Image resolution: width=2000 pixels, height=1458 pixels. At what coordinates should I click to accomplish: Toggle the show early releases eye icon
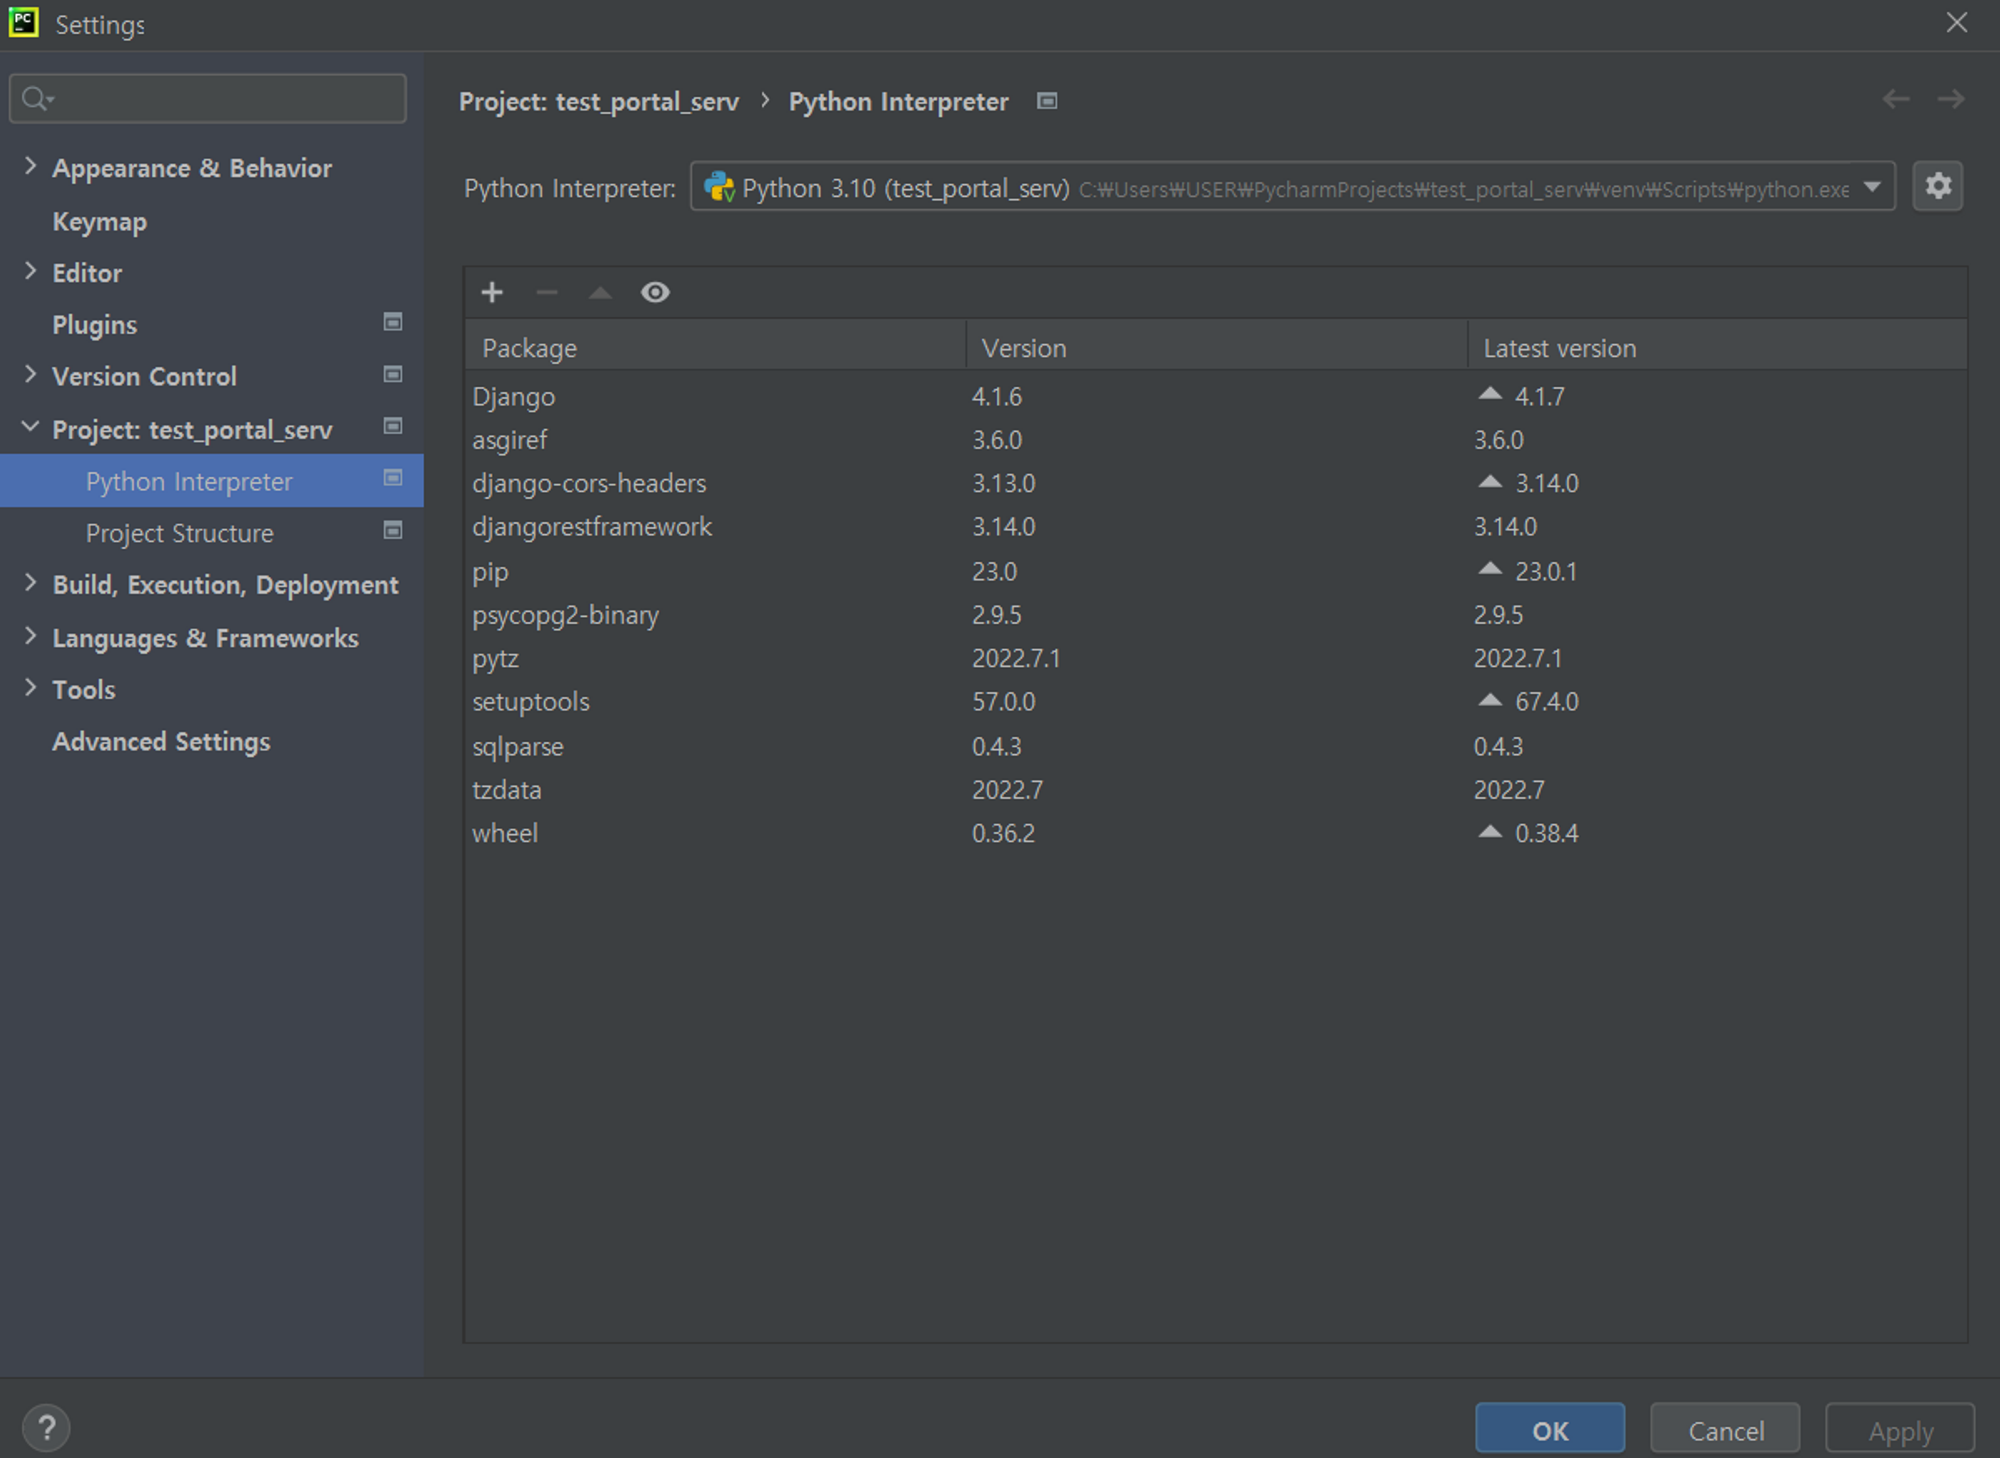point(655,292)
